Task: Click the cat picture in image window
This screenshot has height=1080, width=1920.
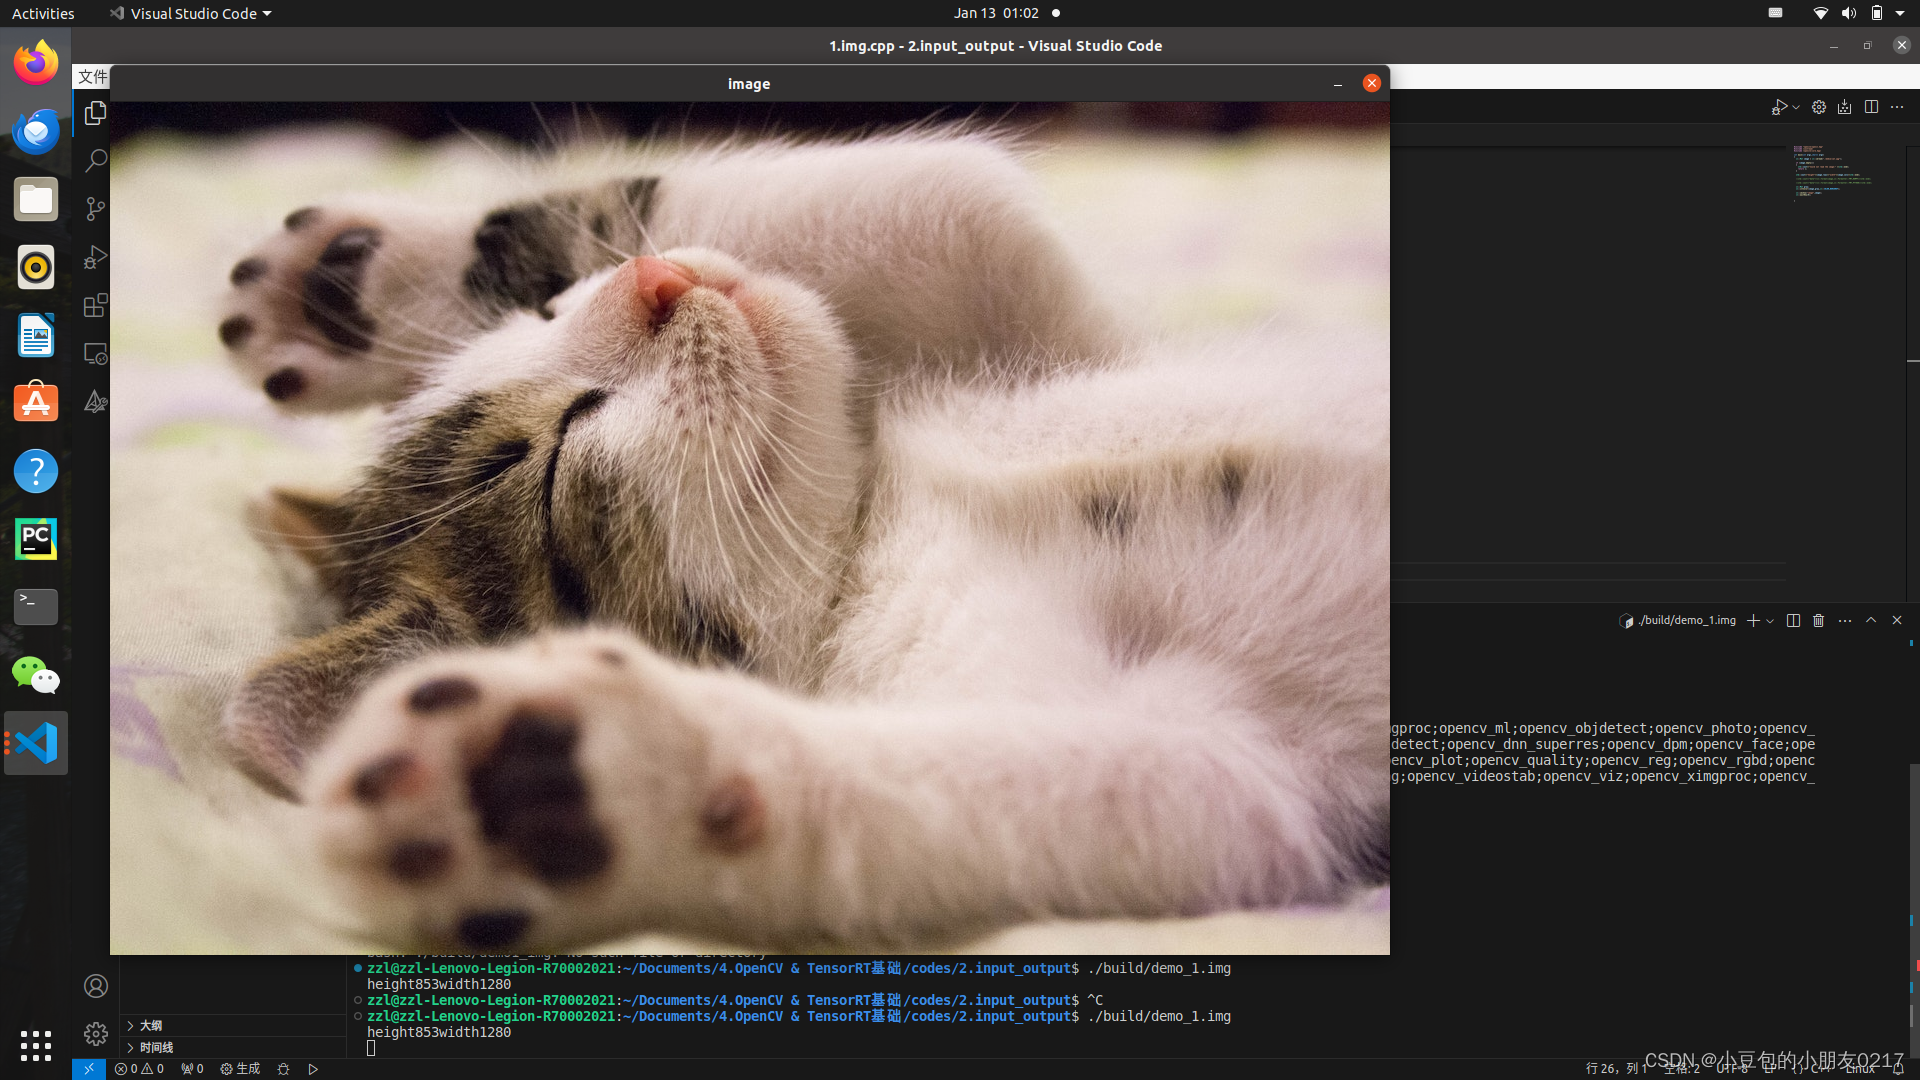Action: coord(749,528)
